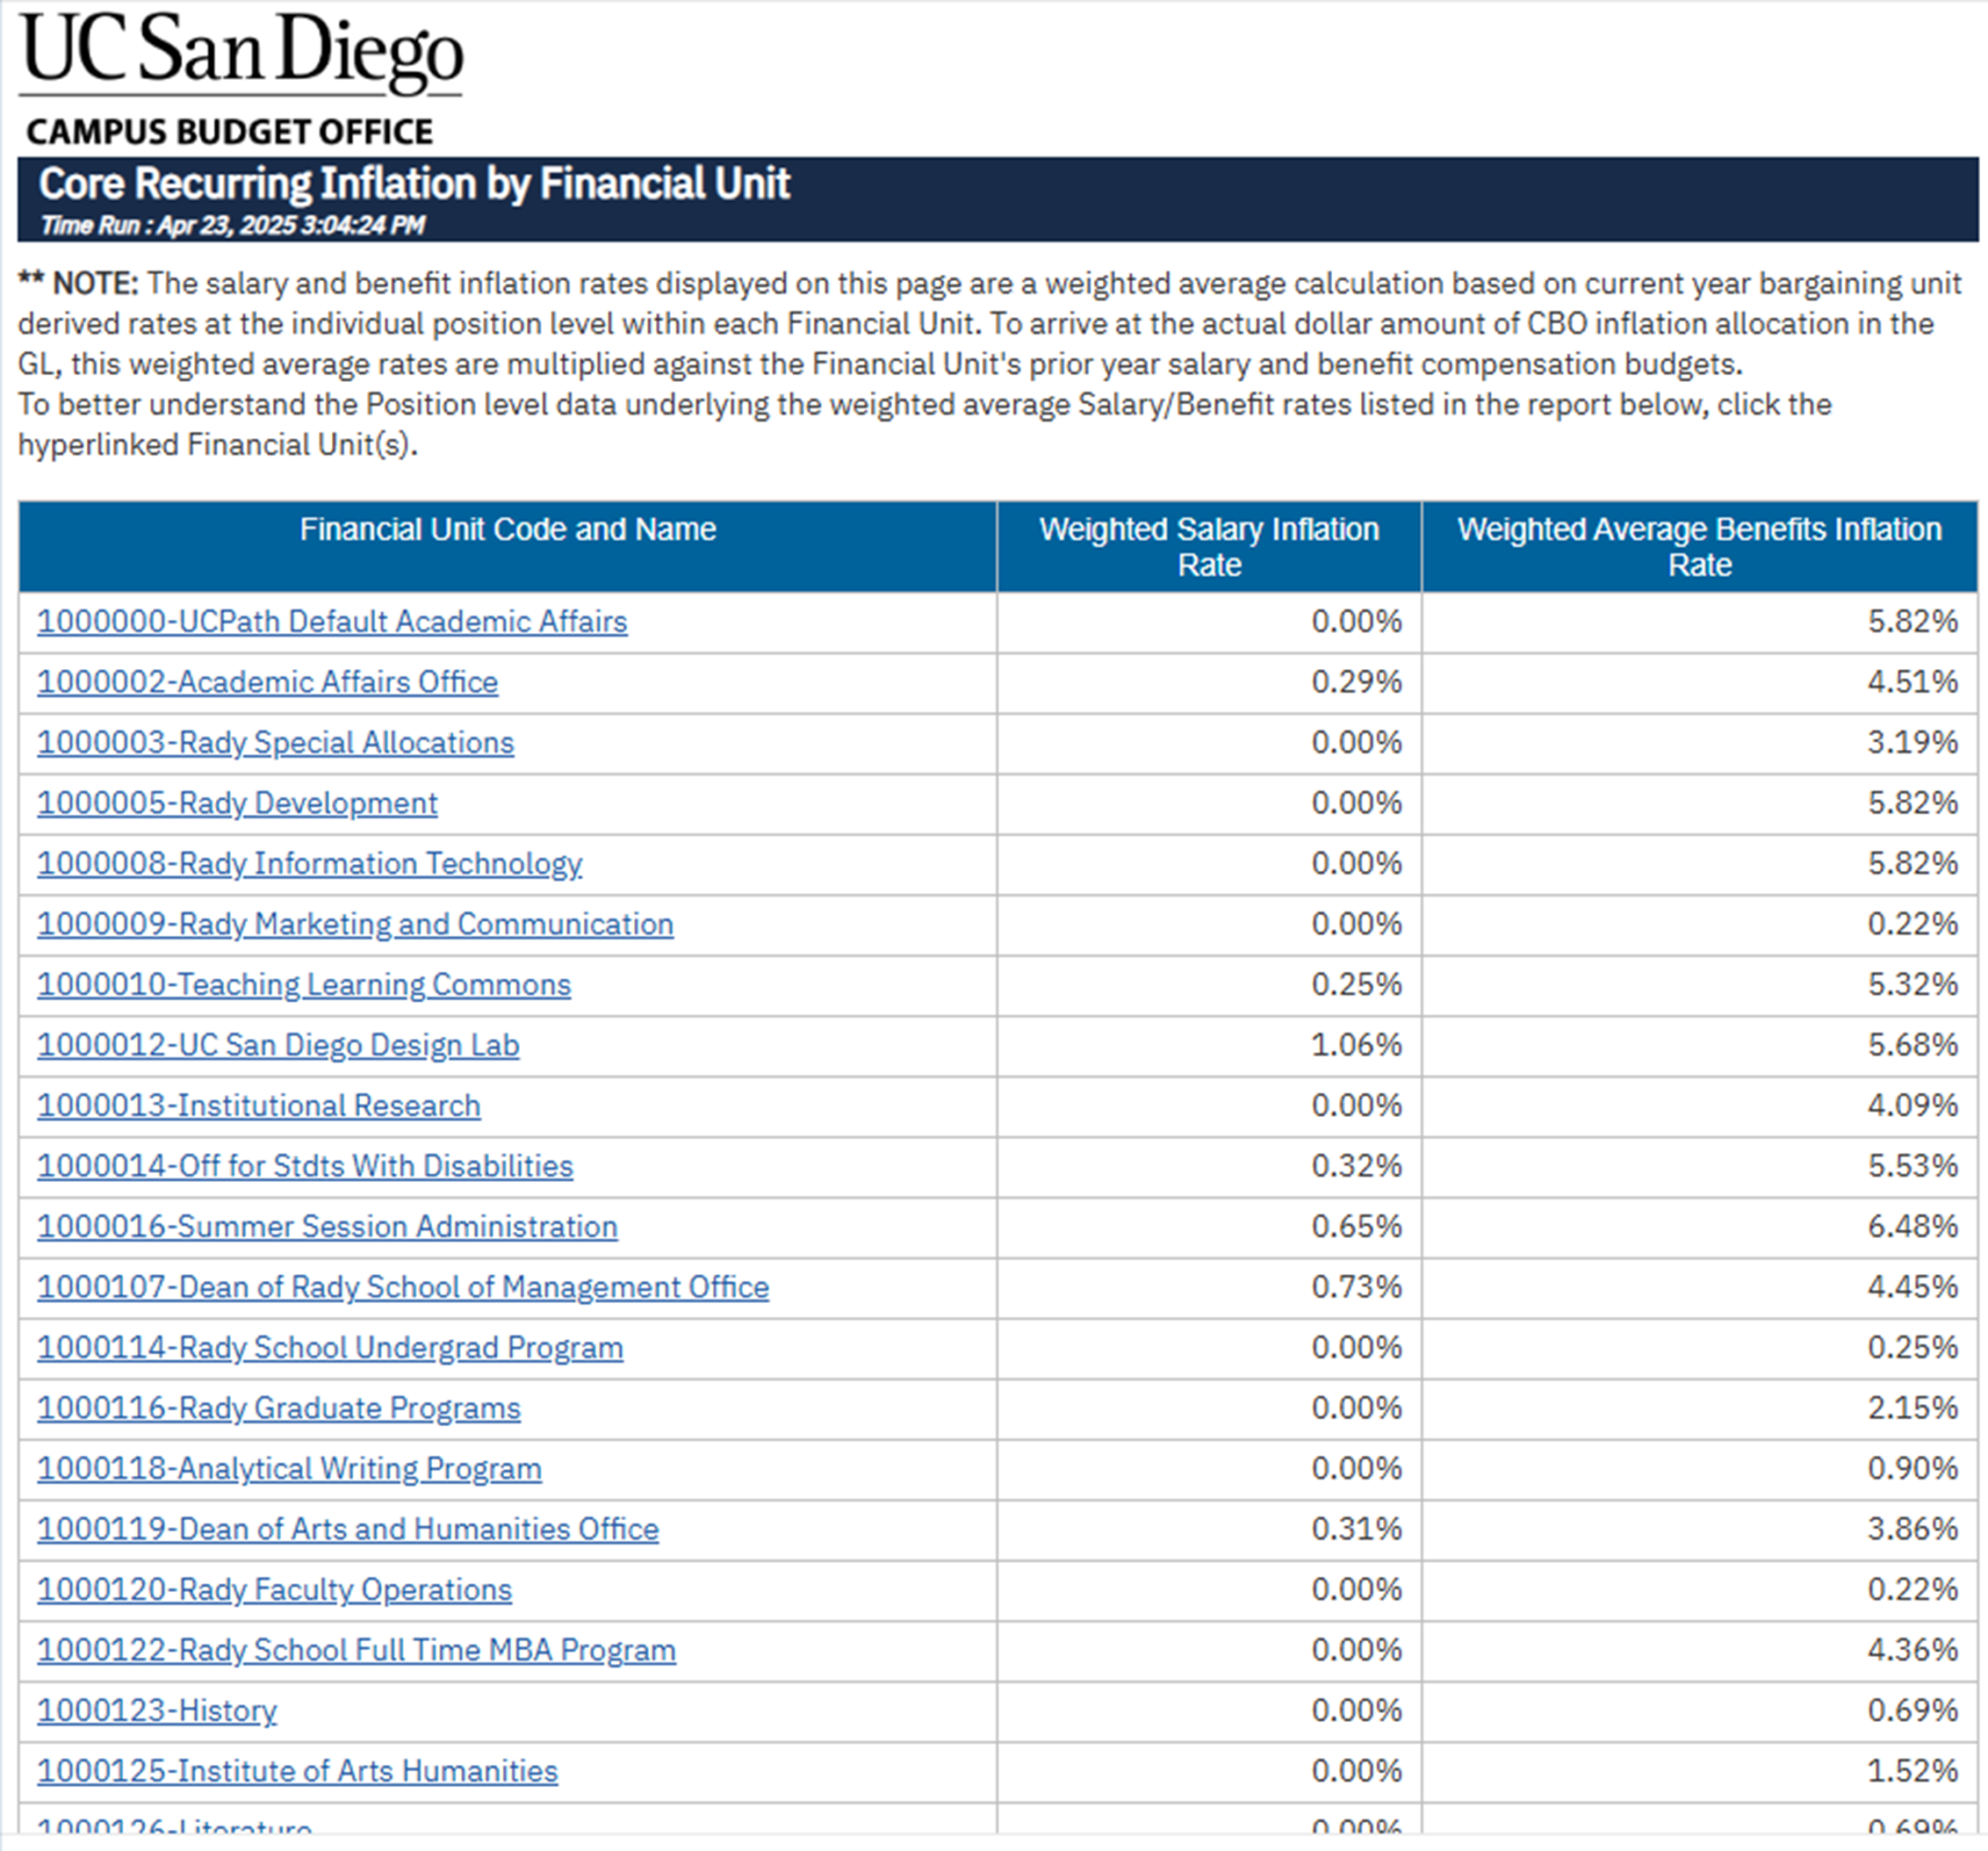Click 0.65% salary rate for Summer Session Administration

coord(1356,1227)
